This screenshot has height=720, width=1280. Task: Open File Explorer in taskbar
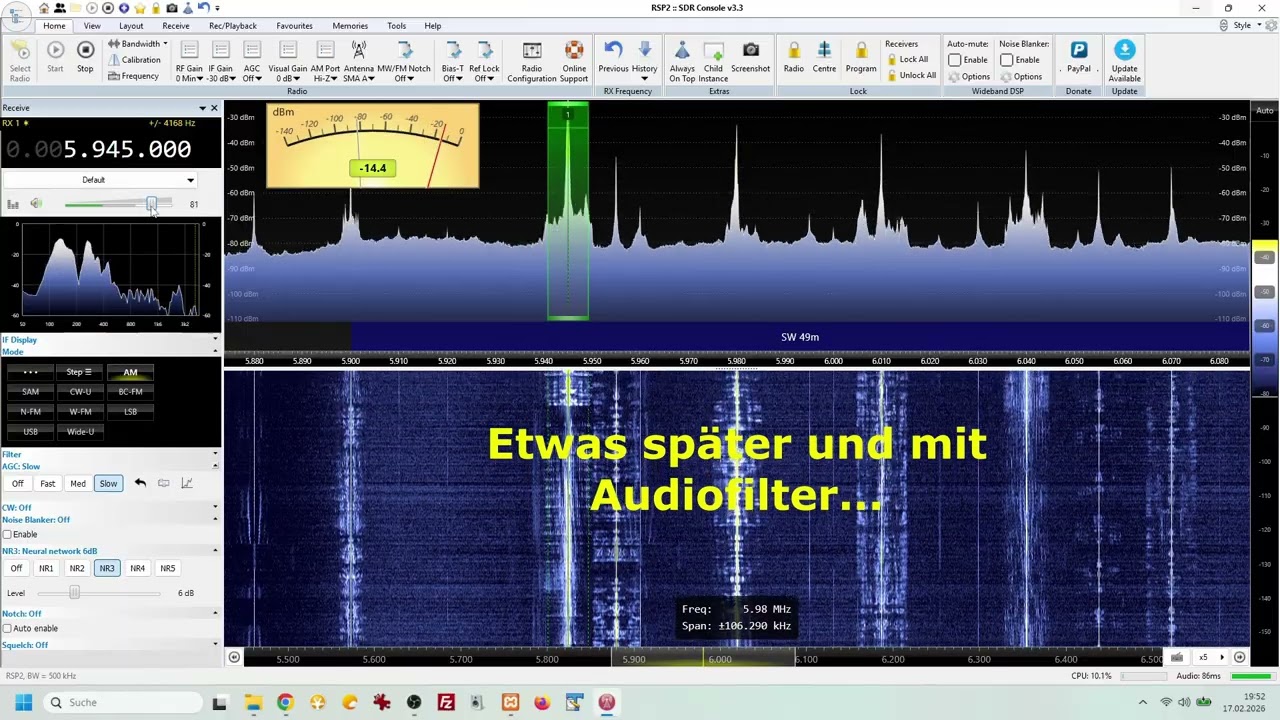[252, 702]
